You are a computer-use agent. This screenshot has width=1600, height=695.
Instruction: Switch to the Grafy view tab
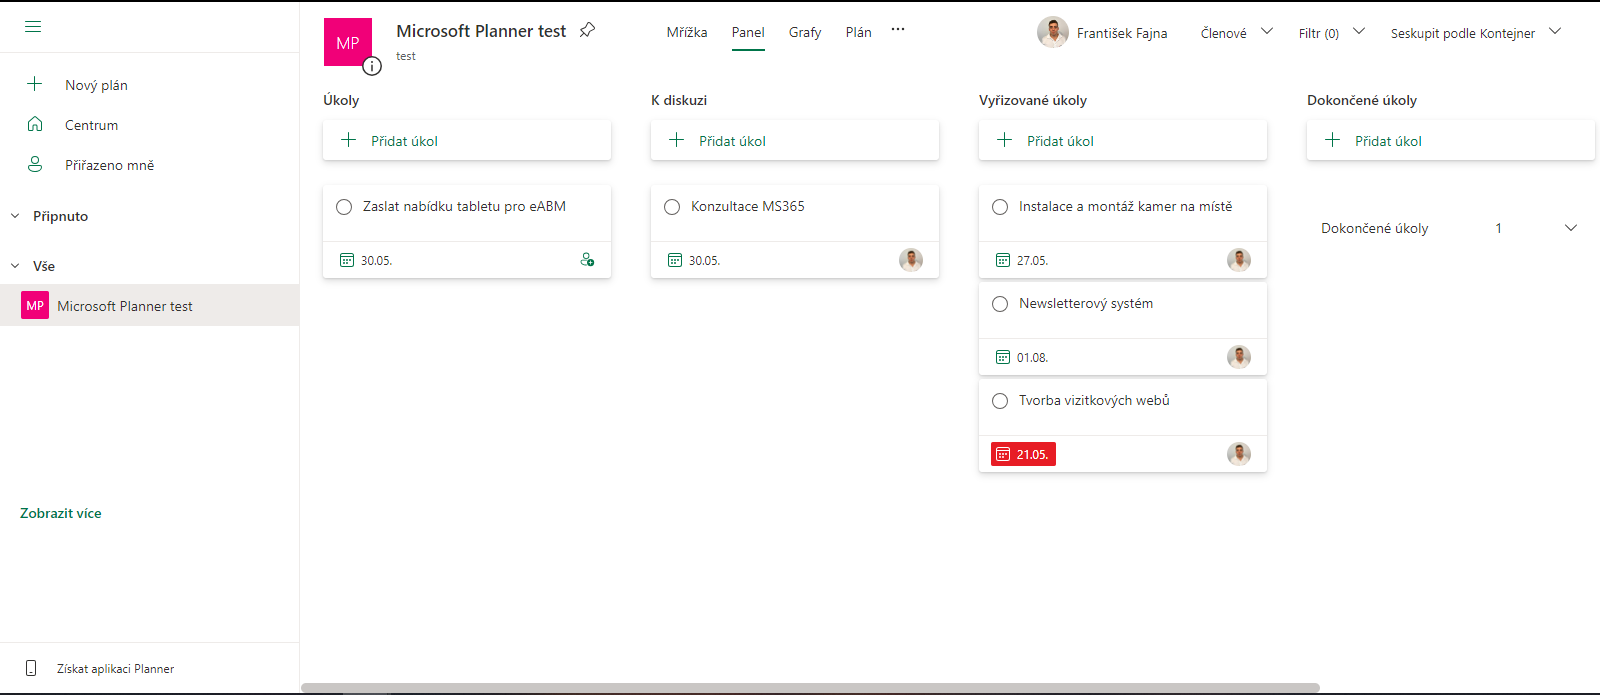pos(805,32)
